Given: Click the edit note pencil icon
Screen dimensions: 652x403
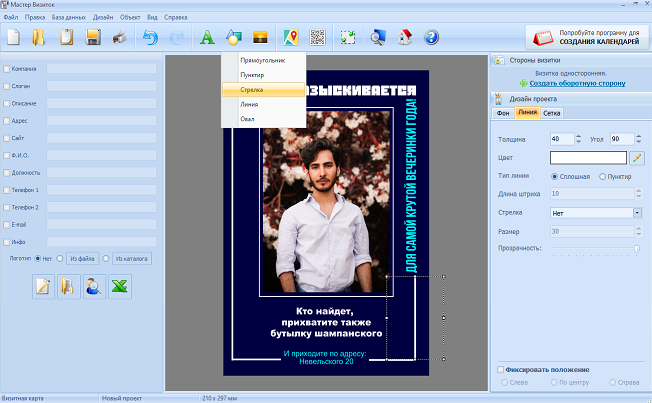Looking at the screenshot, I should coord(43,286).
